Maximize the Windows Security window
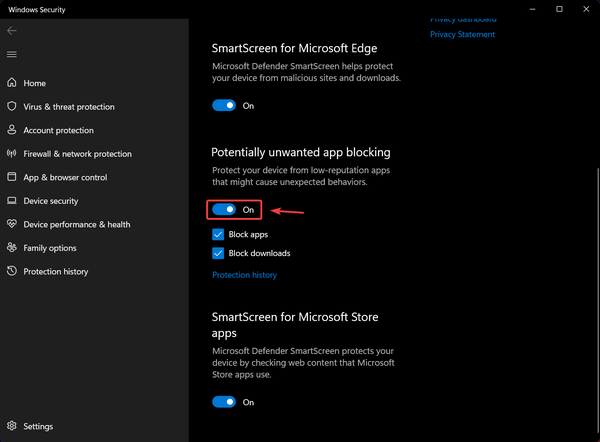 (x=559, y=9)
